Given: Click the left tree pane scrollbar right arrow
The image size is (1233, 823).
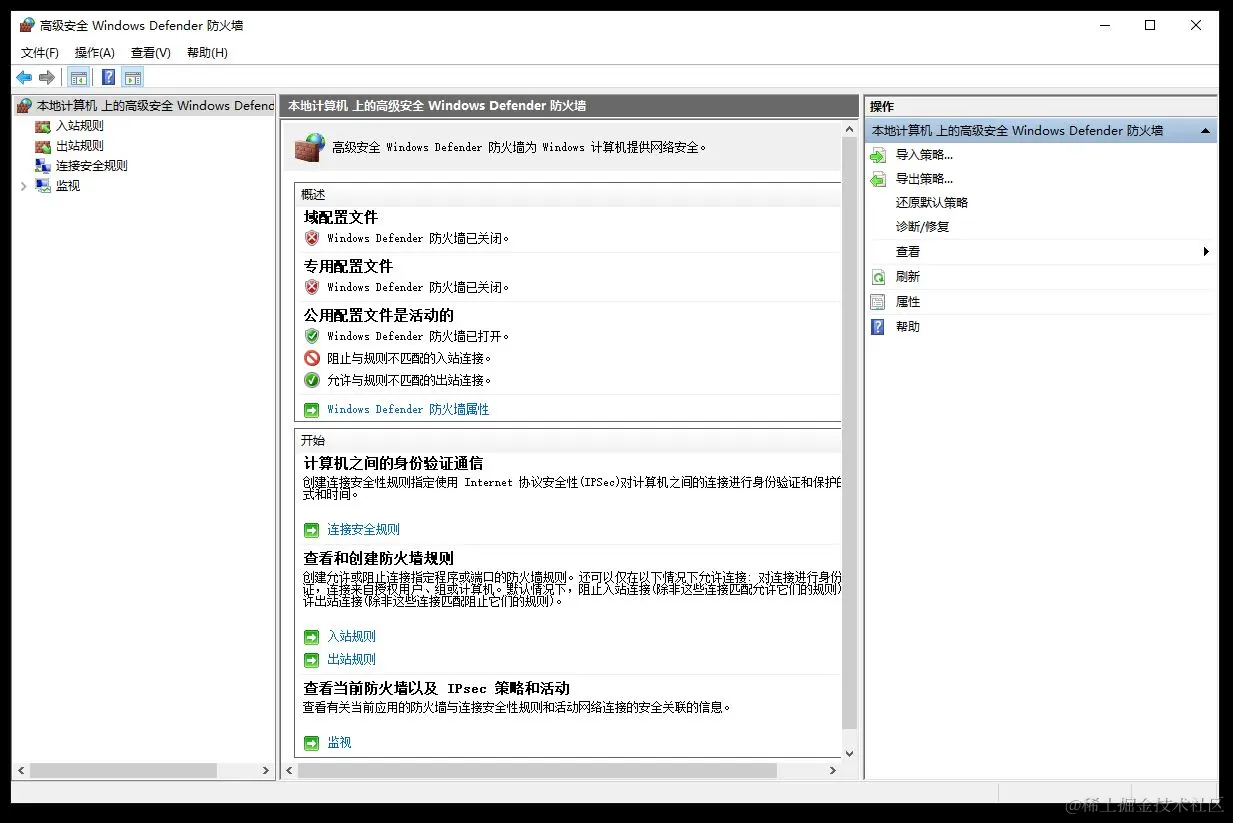Looking at the screenshot, I should (x=266, y=771).
